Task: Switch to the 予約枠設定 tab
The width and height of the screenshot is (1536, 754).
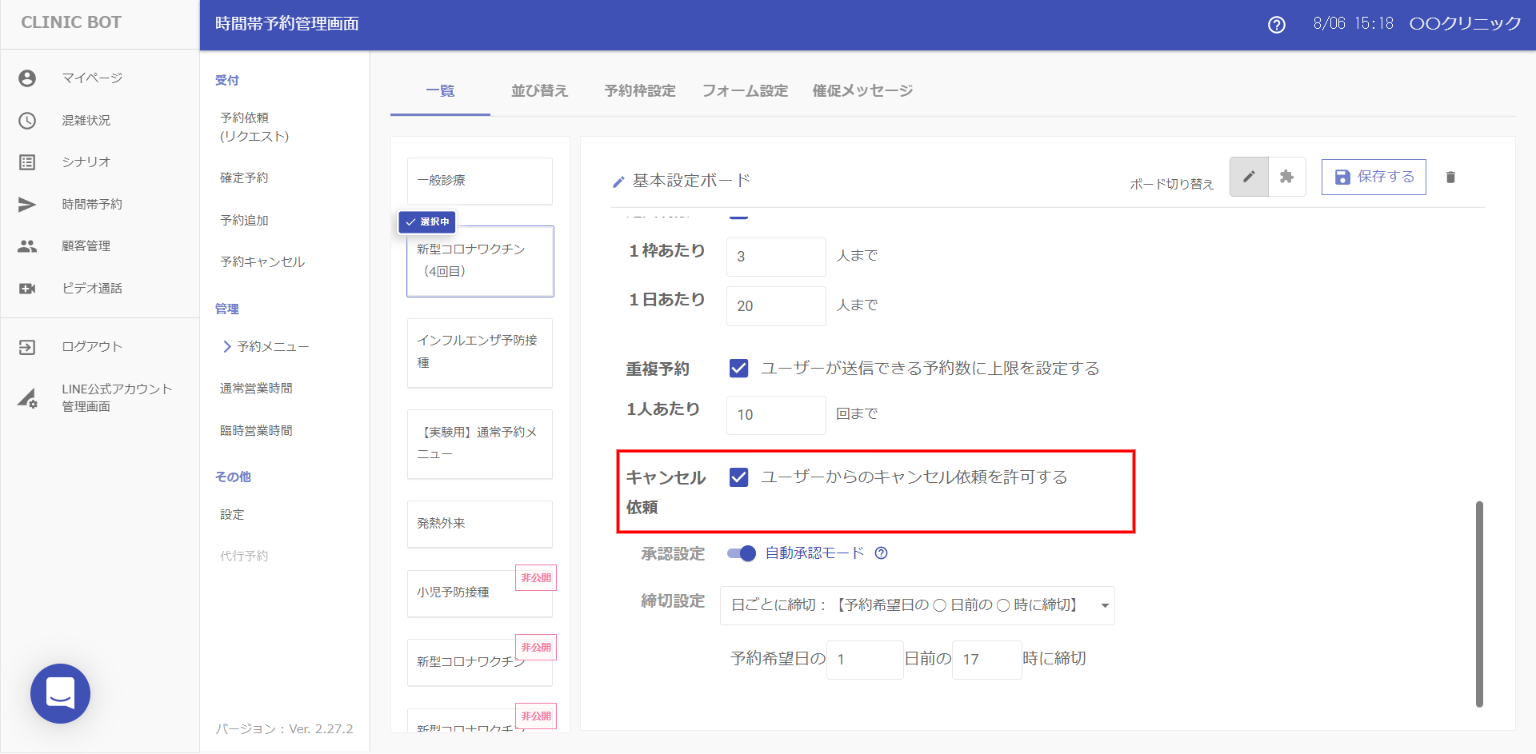Action: coord(639,91)
